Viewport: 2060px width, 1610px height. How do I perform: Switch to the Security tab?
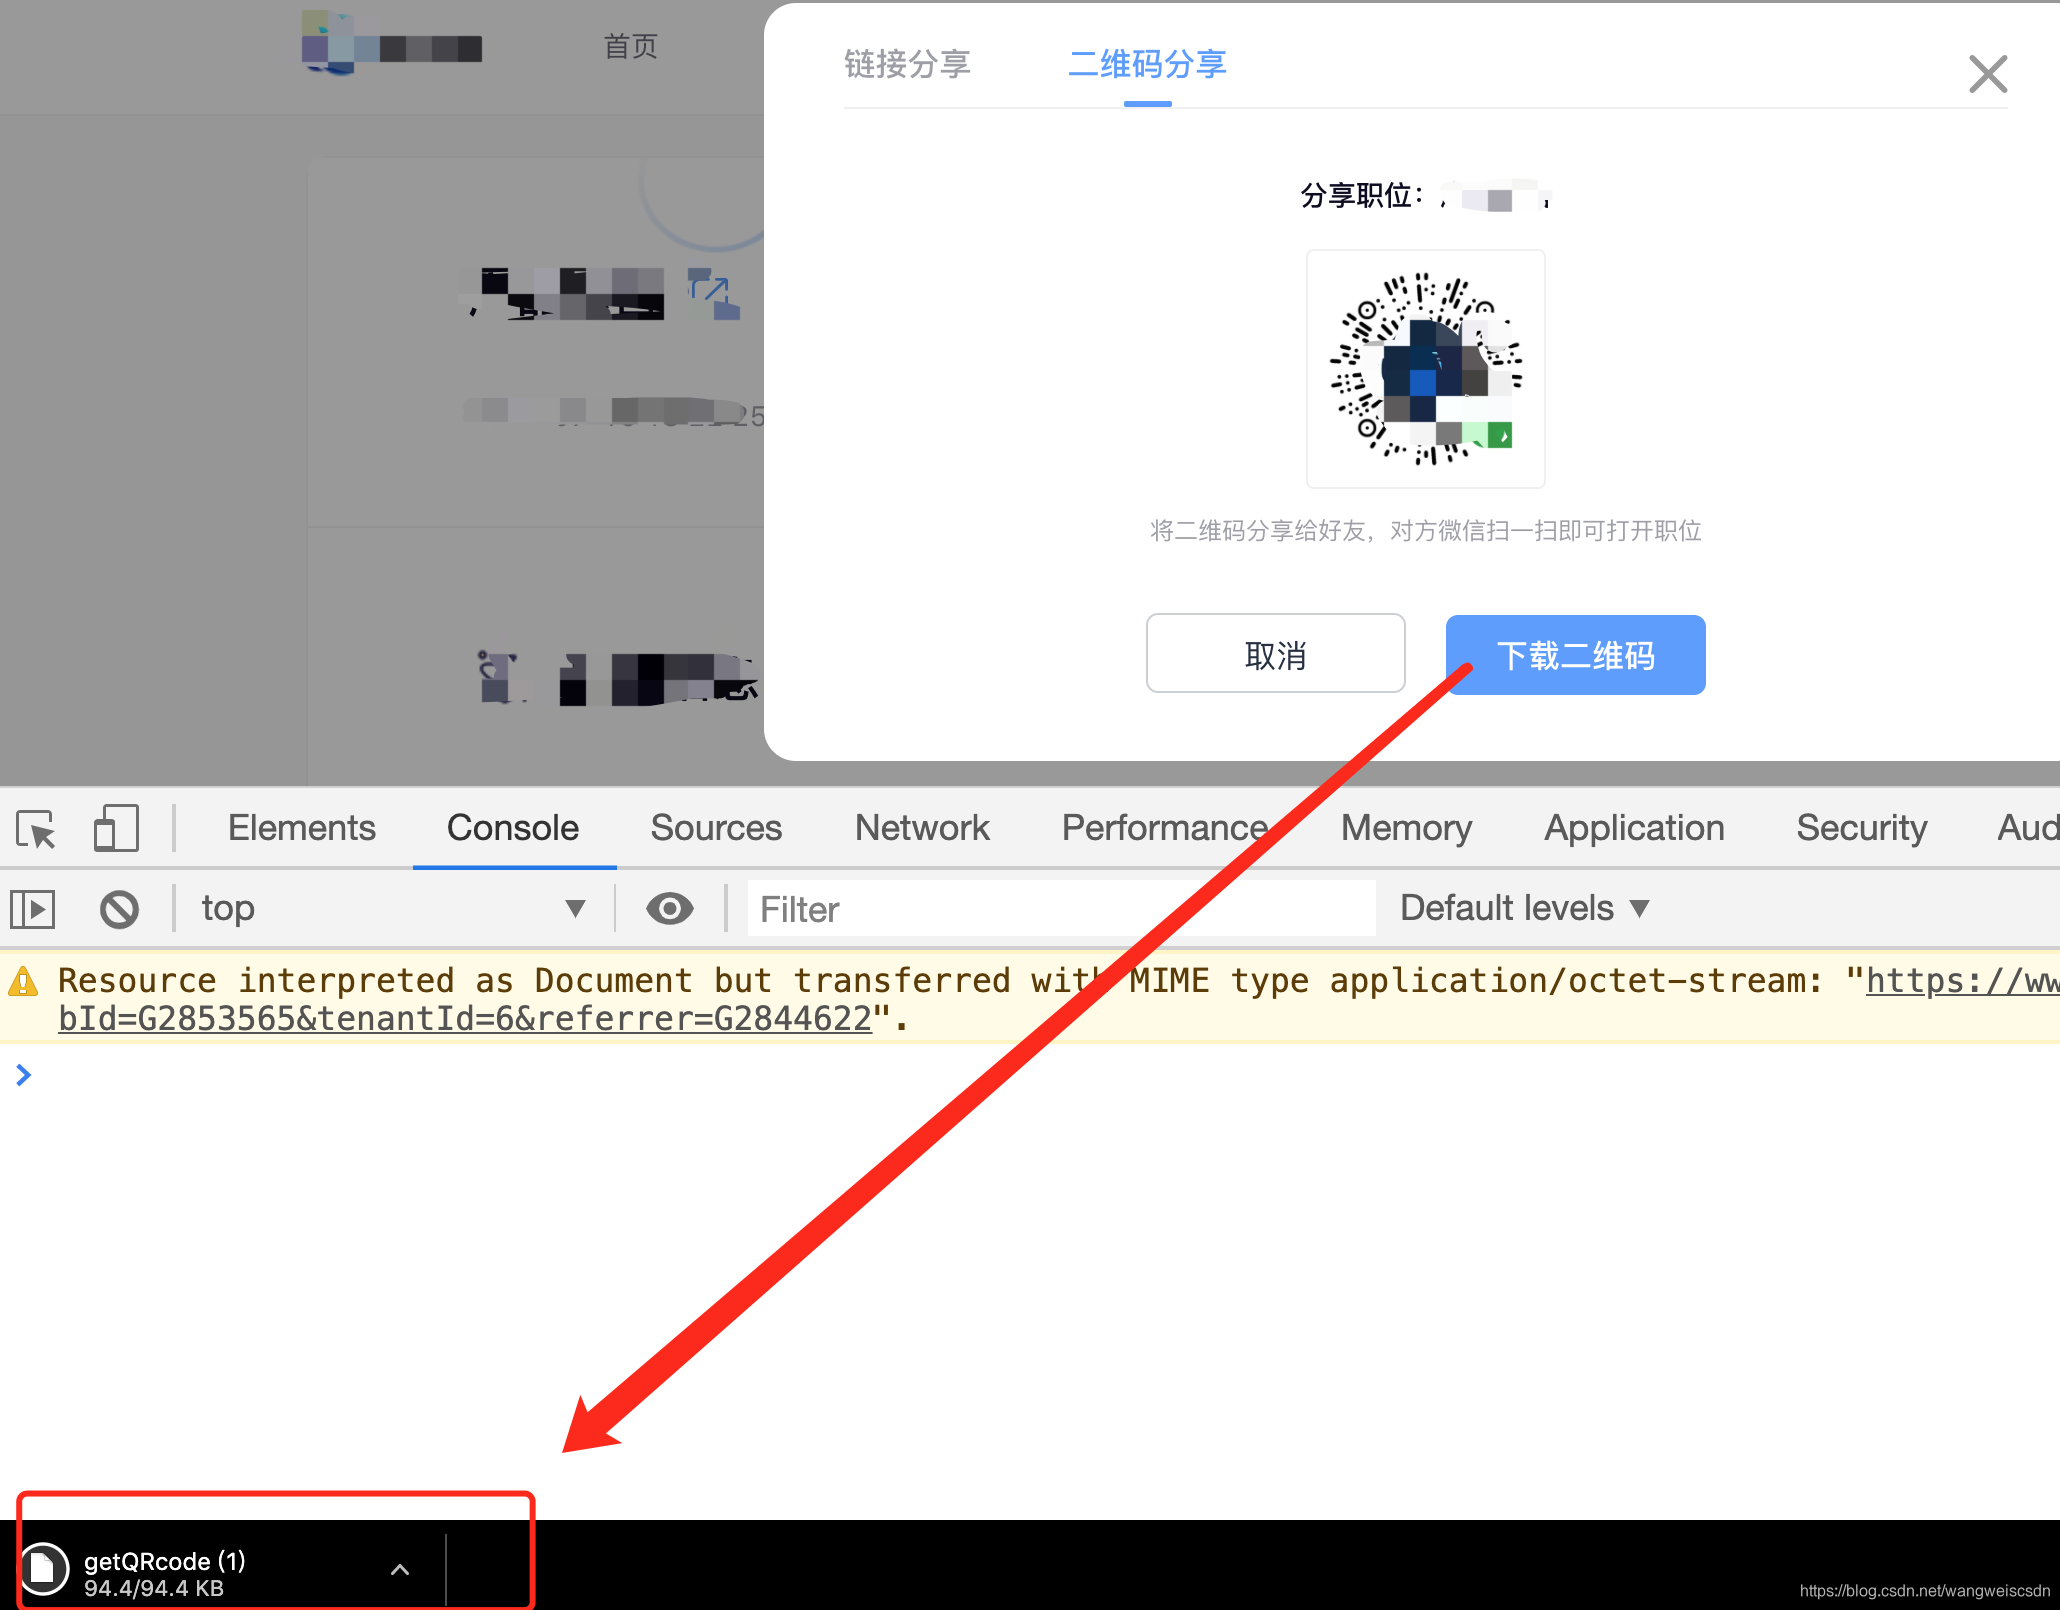click(1861, 828)
